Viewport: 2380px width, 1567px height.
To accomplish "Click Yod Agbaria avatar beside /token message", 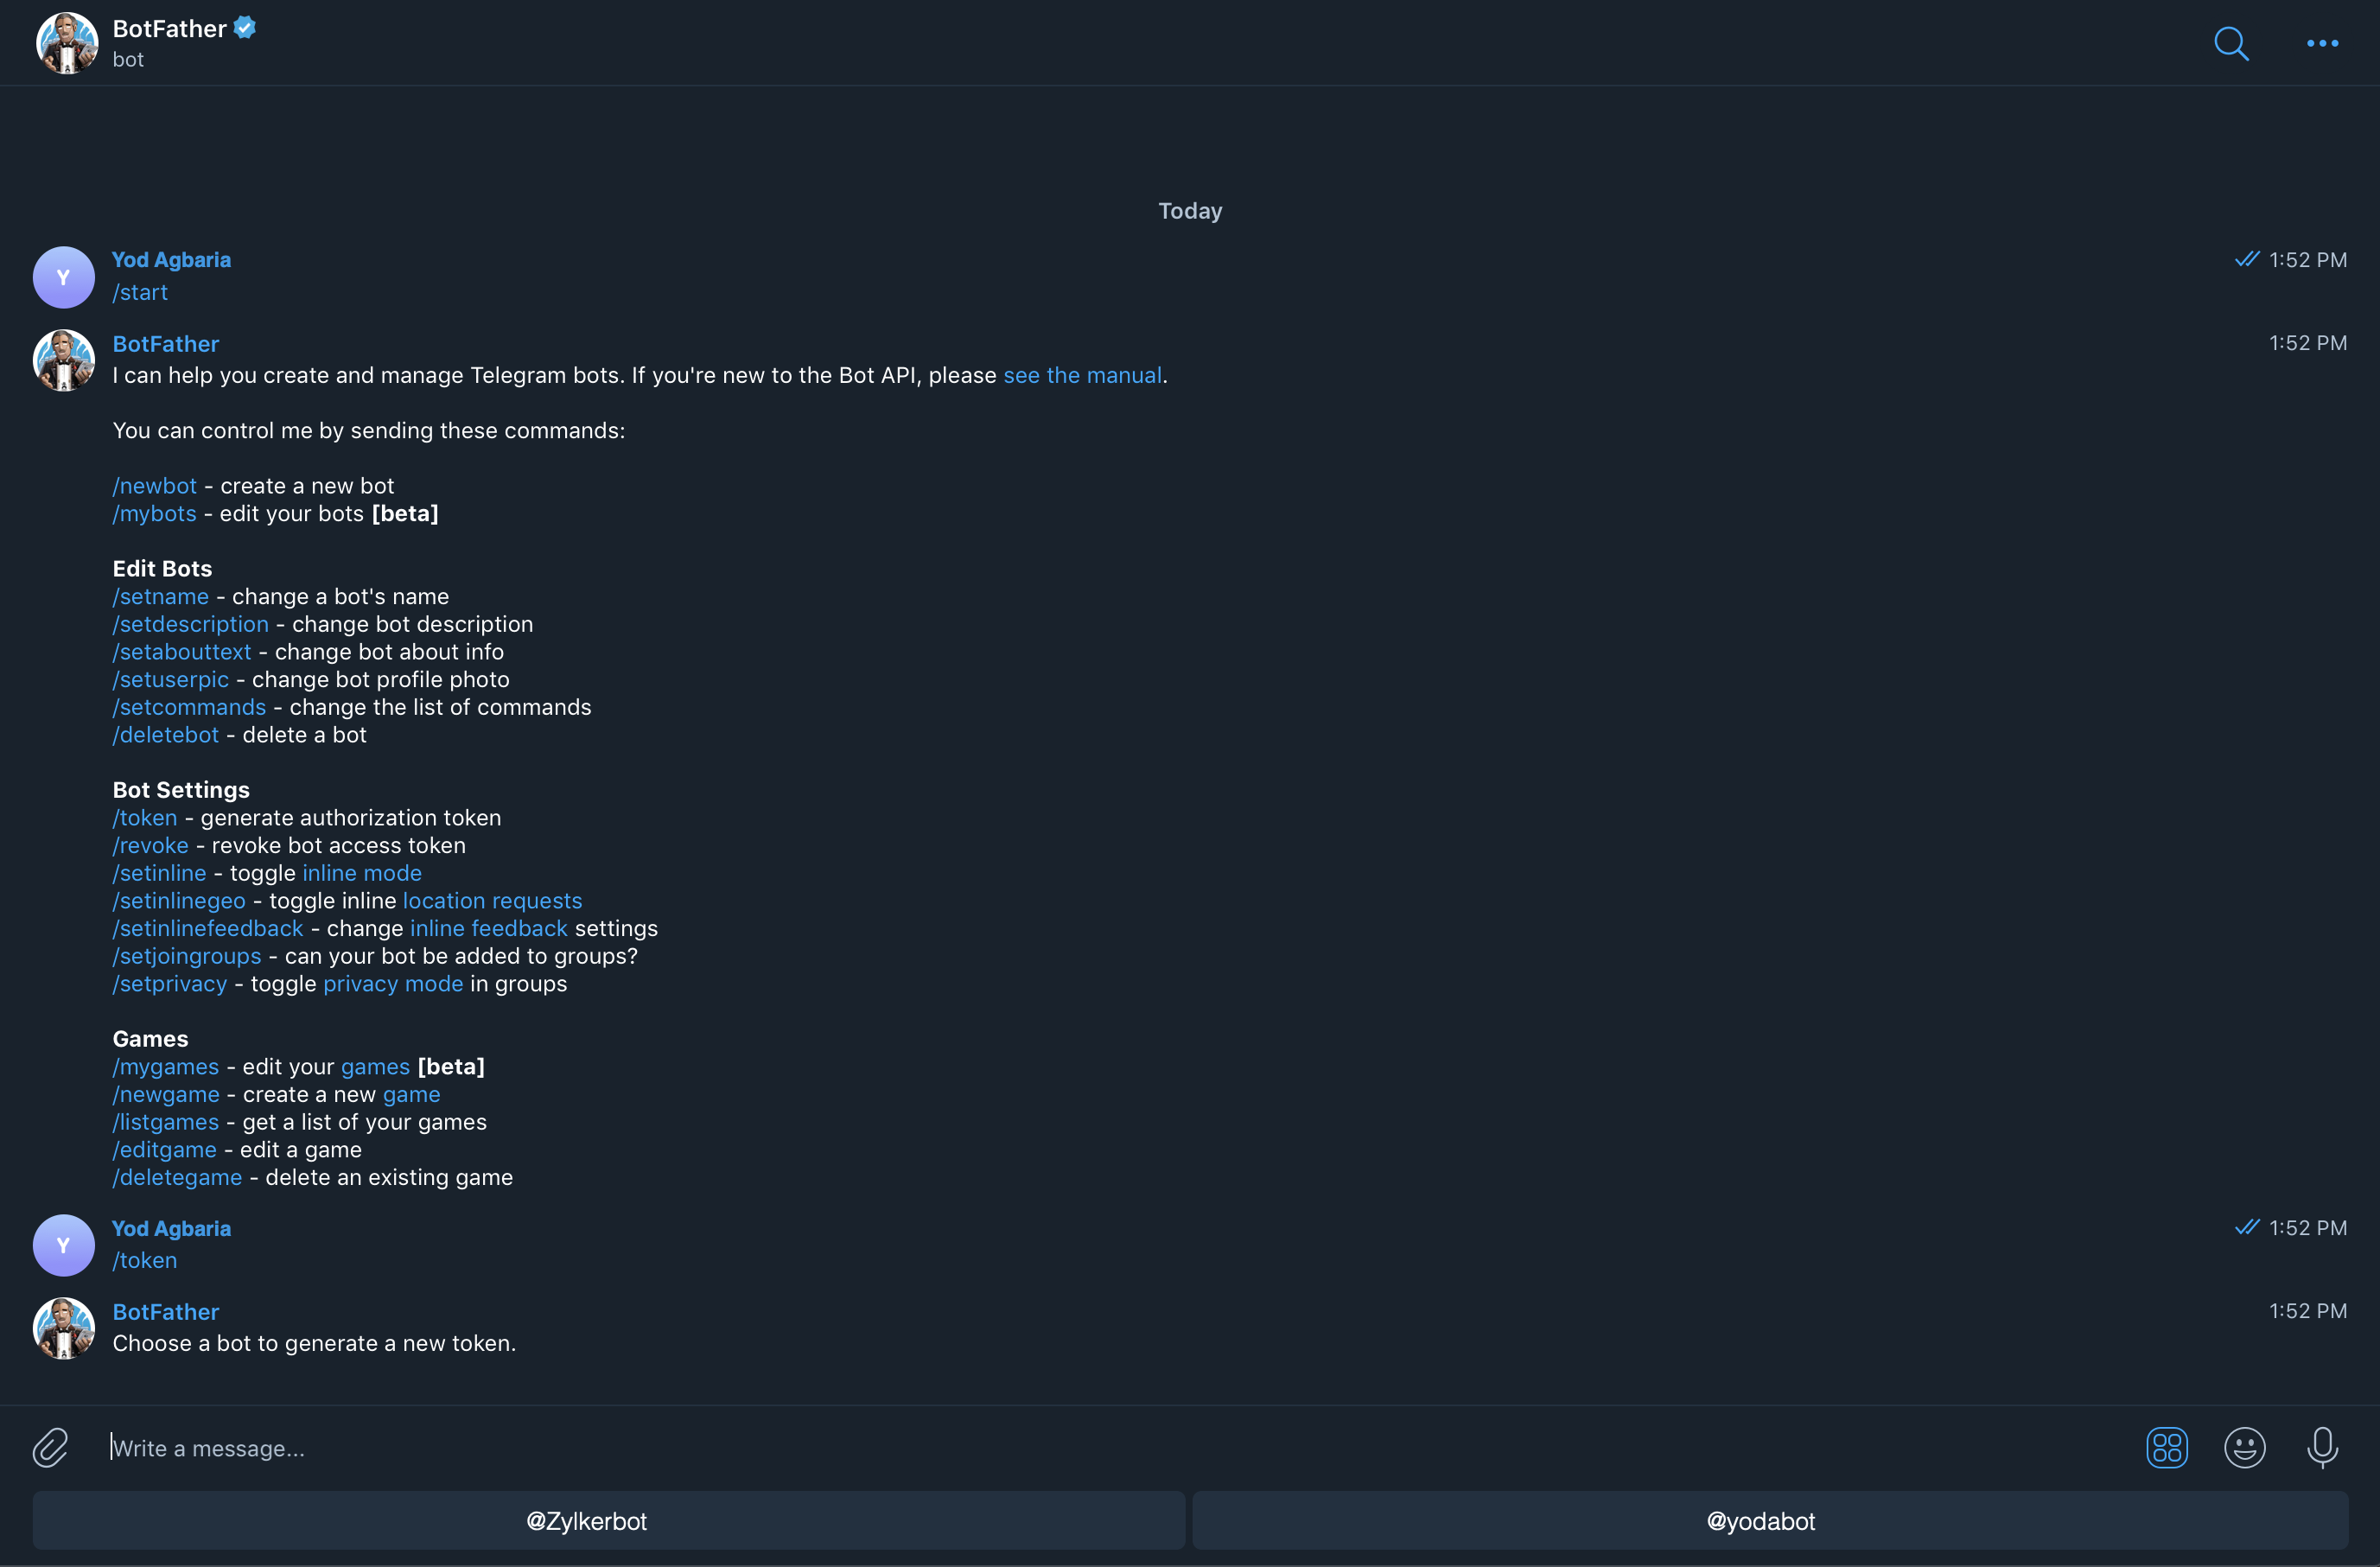I will coord(64,1245).
